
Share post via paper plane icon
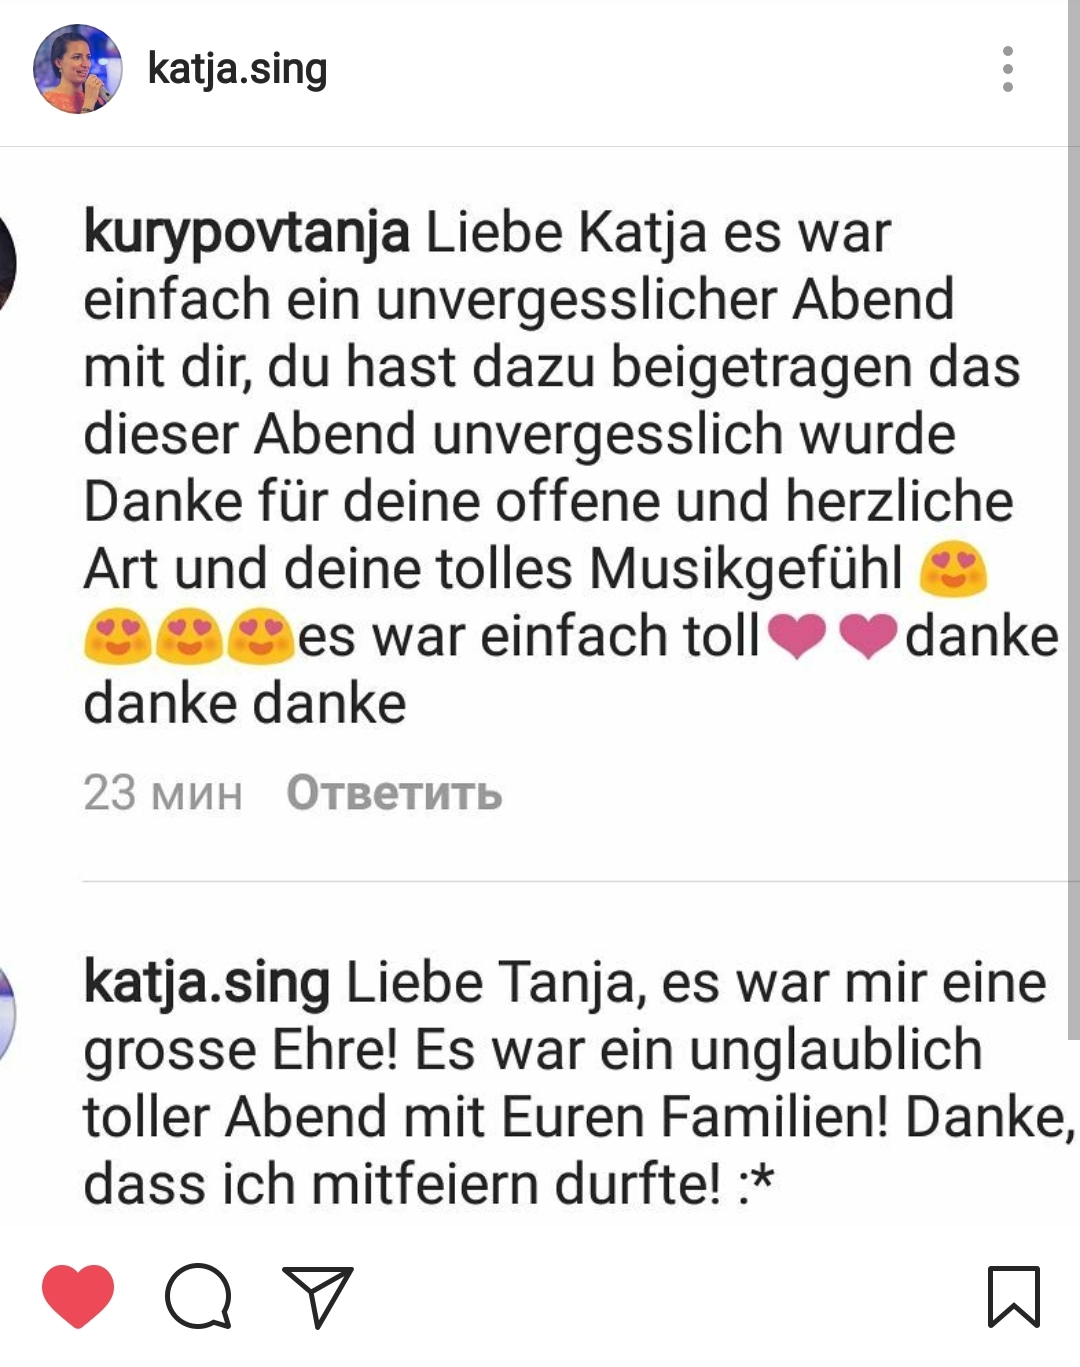[x=318, y=1296]
